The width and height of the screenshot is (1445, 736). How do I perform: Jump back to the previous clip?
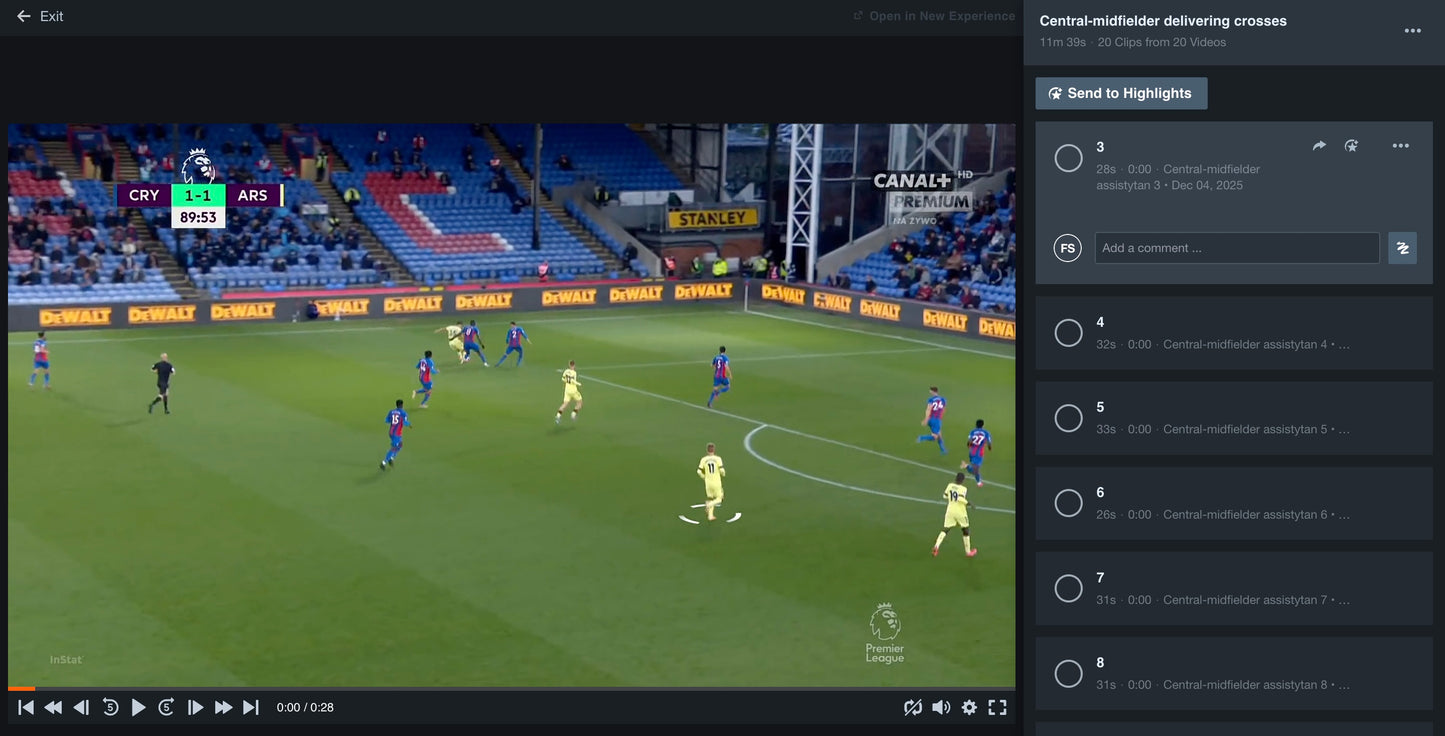pyautogui.click(x=26, y=707)
